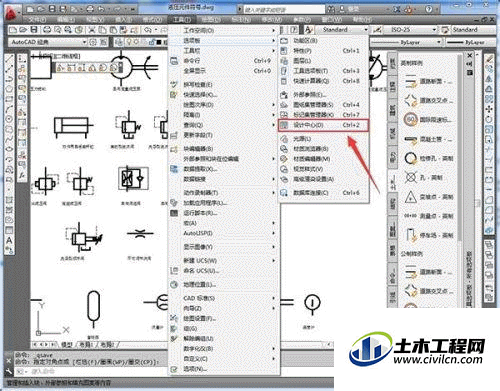Expand the Workspaces submenu at top of Tools menu

(223, 30)
